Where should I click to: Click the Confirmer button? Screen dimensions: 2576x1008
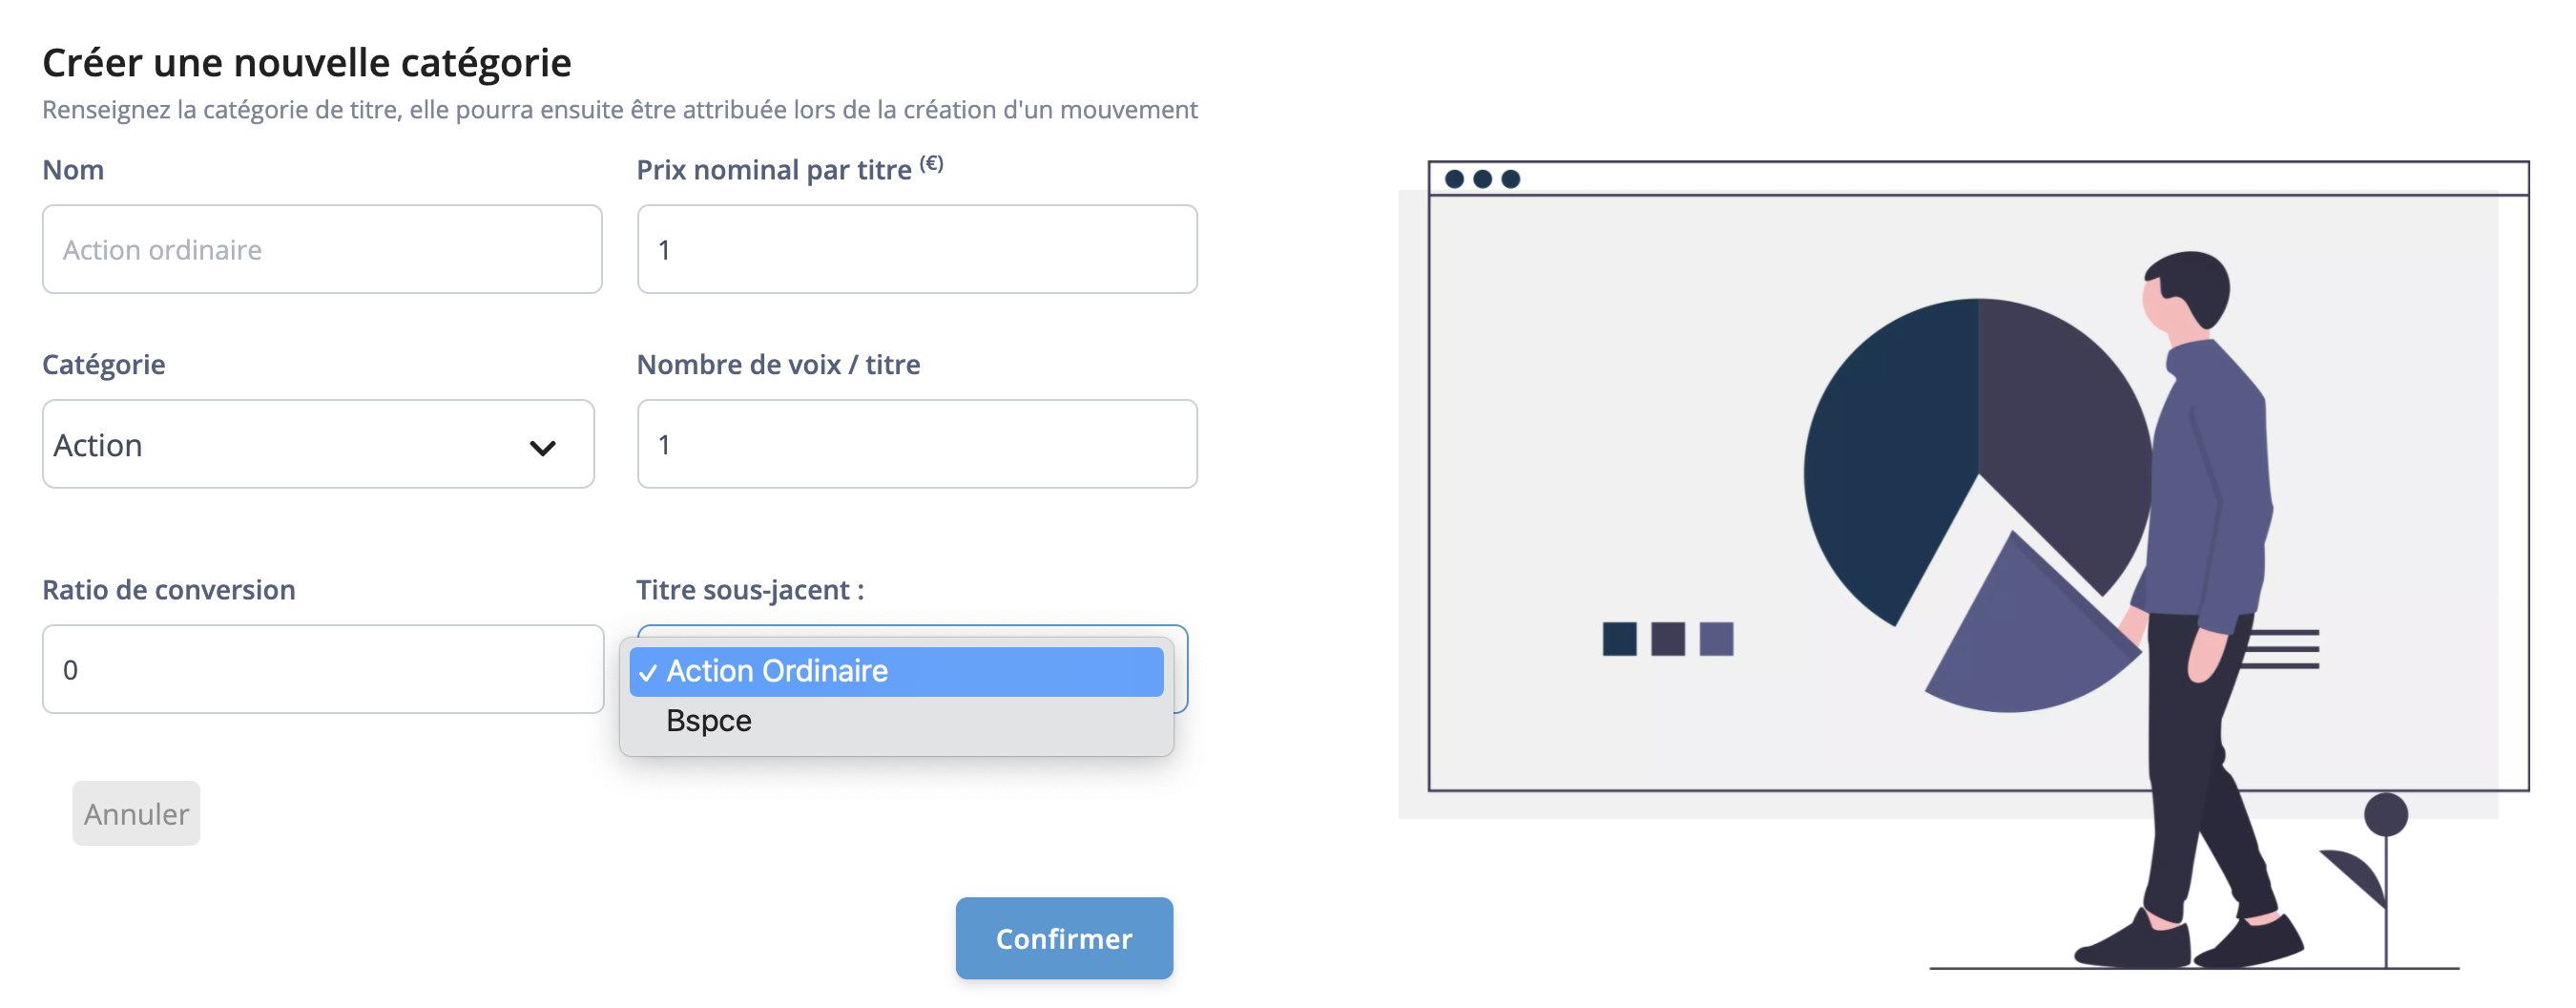pos(1063,938)
